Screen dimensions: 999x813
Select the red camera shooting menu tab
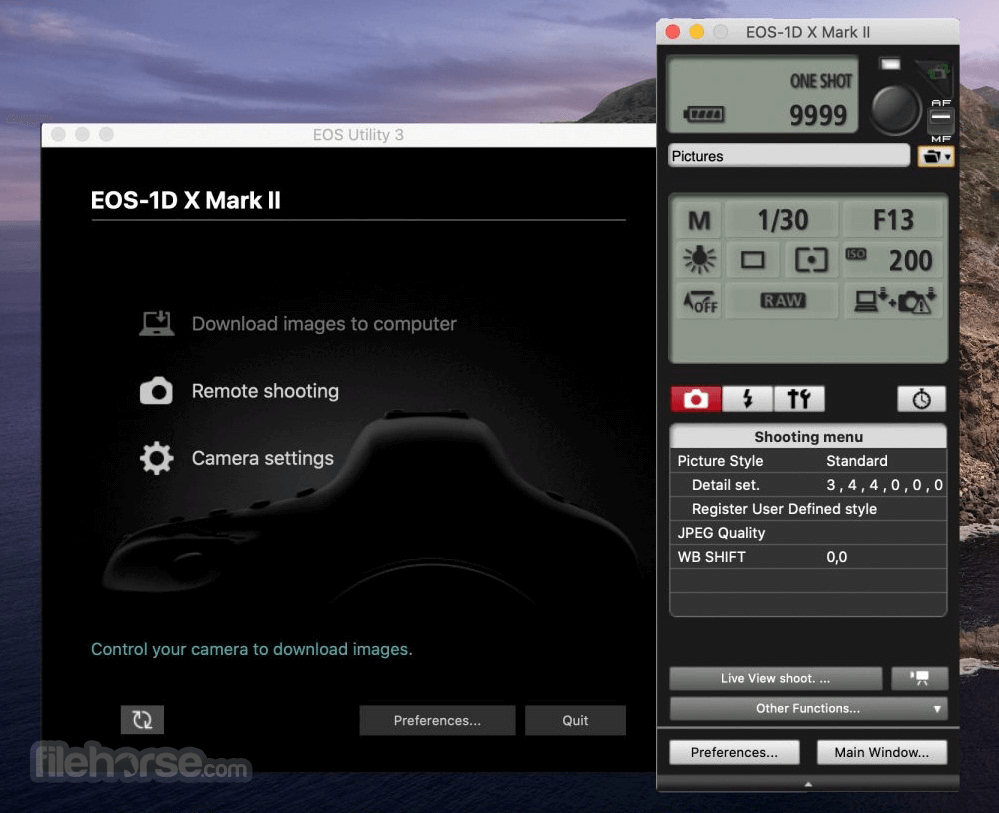696,399
